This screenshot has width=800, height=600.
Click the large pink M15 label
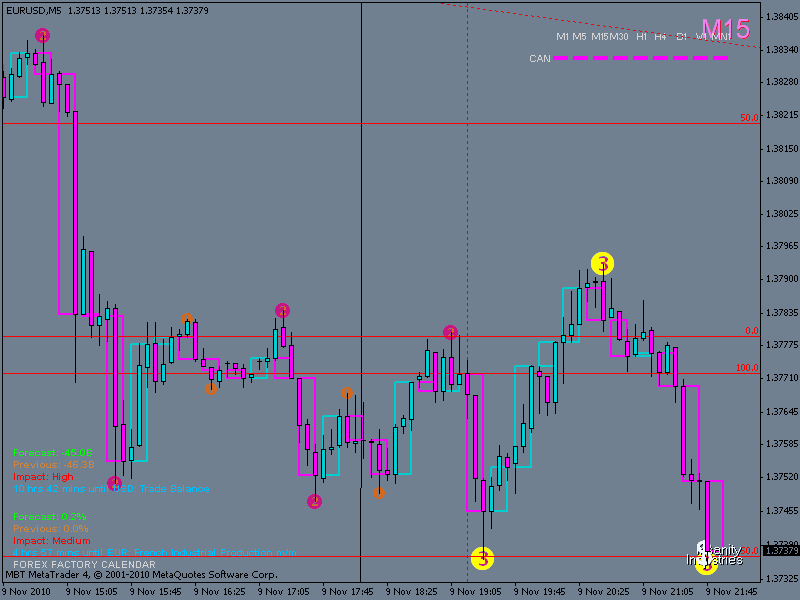tap(726, 29)
